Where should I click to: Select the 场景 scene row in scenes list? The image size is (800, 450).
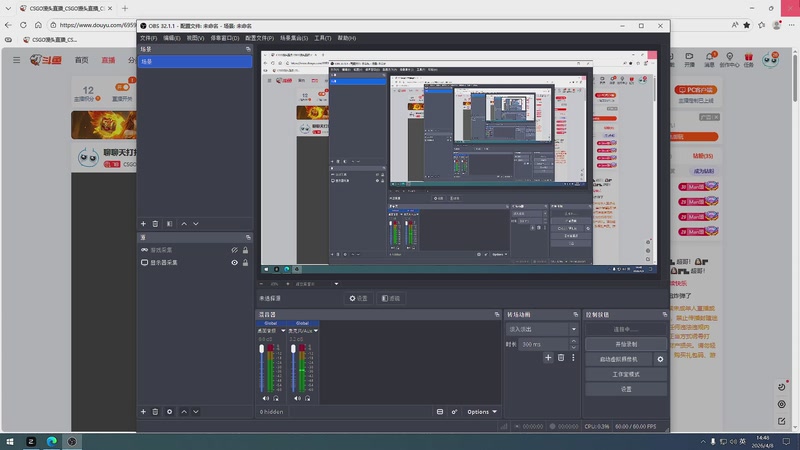[x=195, y=61]
